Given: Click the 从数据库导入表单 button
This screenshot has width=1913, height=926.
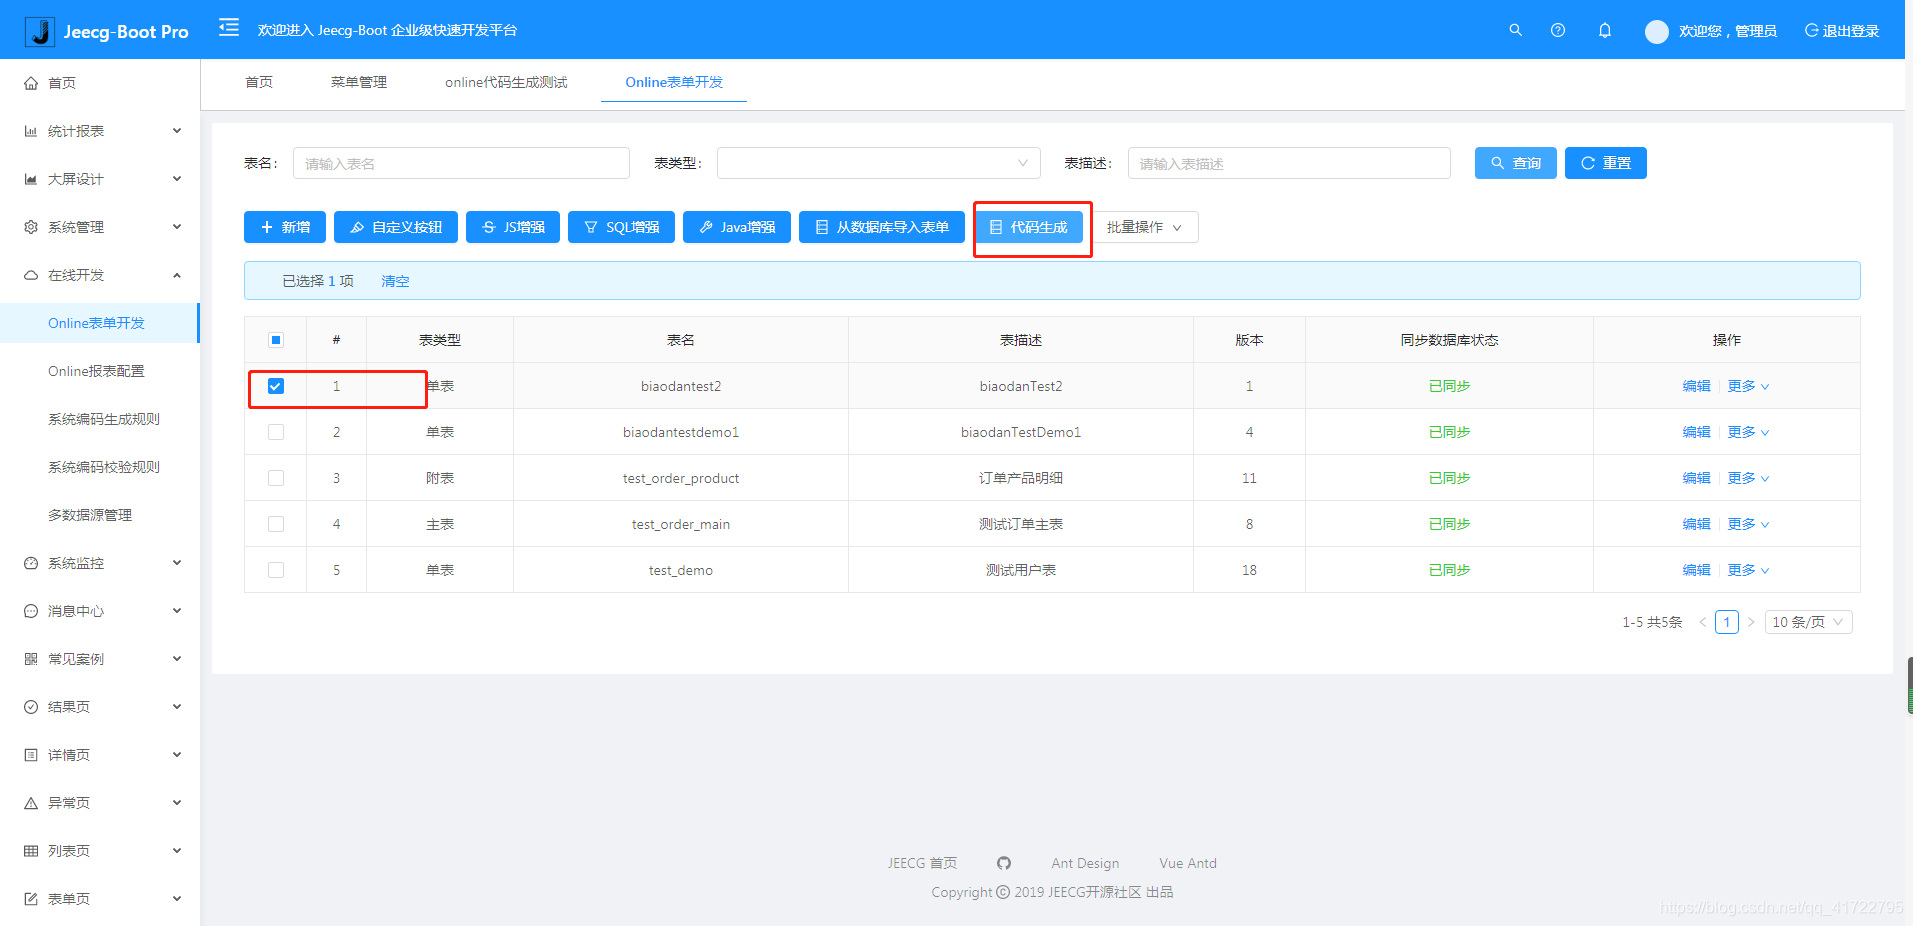Looking at the screenshot, I should [882, 227].
